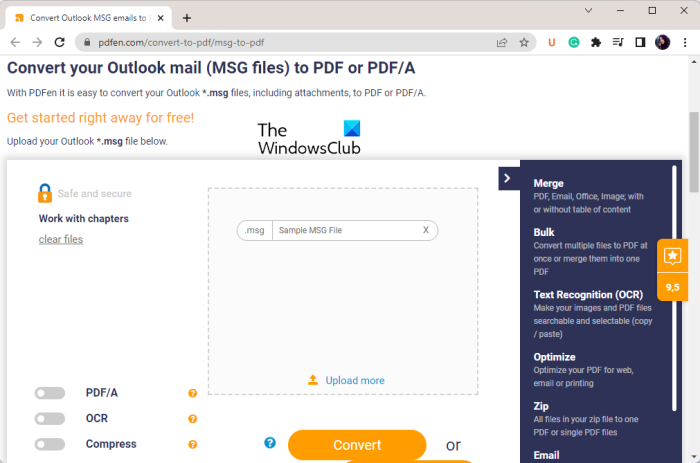Open Email in the sidebar
Screen dimensions: 700x463
[546, 455]
